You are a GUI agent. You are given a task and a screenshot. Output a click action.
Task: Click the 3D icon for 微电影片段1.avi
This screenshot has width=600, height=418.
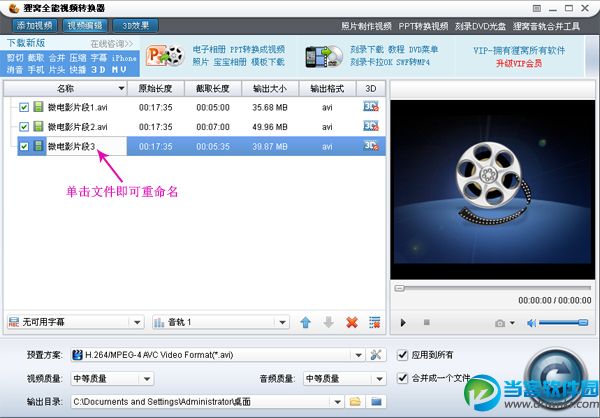pos(371,106)
